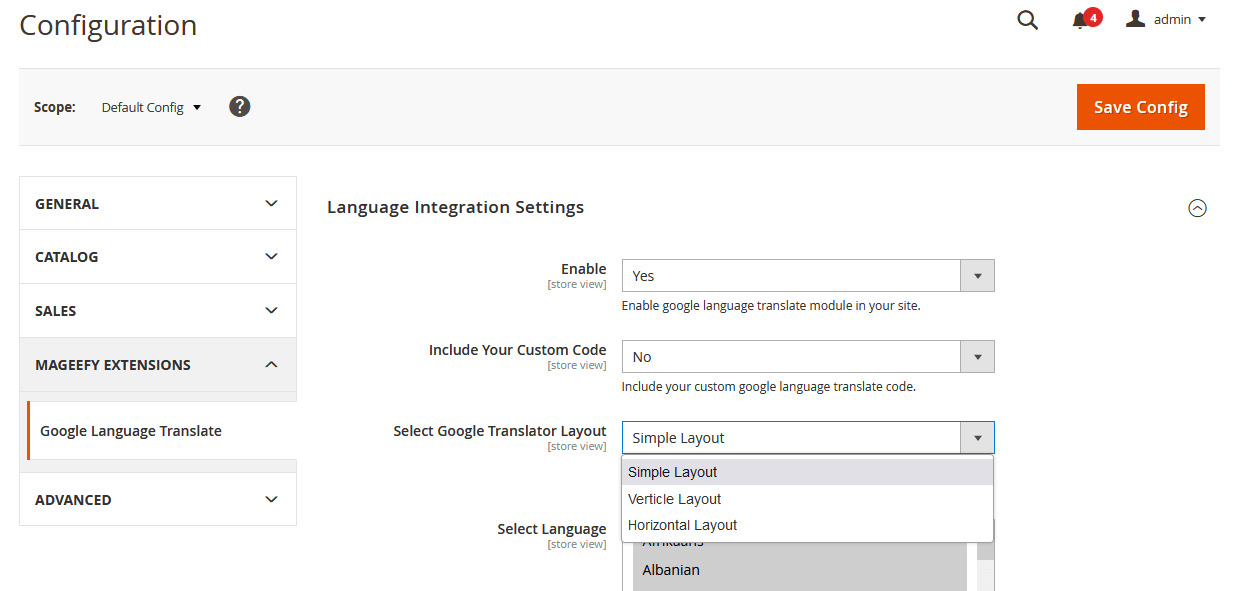Expand the CATALOG configuration section
Image resolution: width=1234 pixels, height=591 pixels.
coord(157,256)
